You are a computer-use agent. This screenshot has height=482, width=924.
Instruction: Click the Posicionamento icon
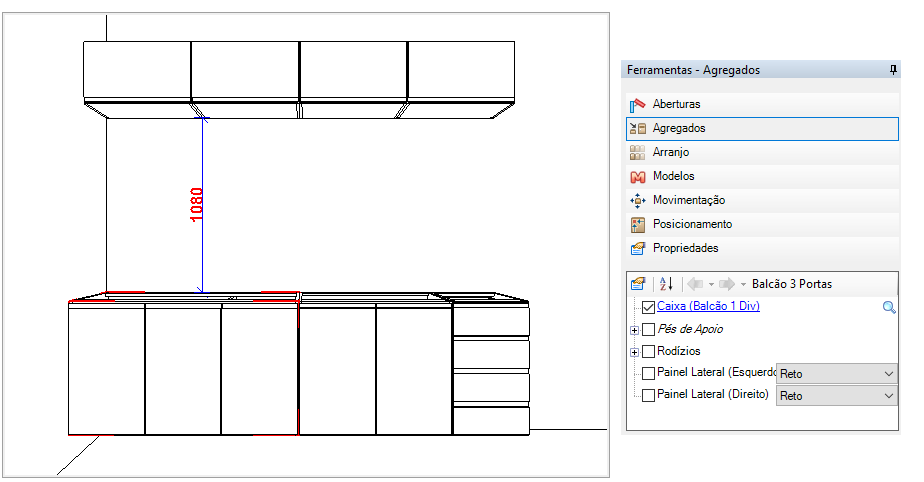(638, 225)
